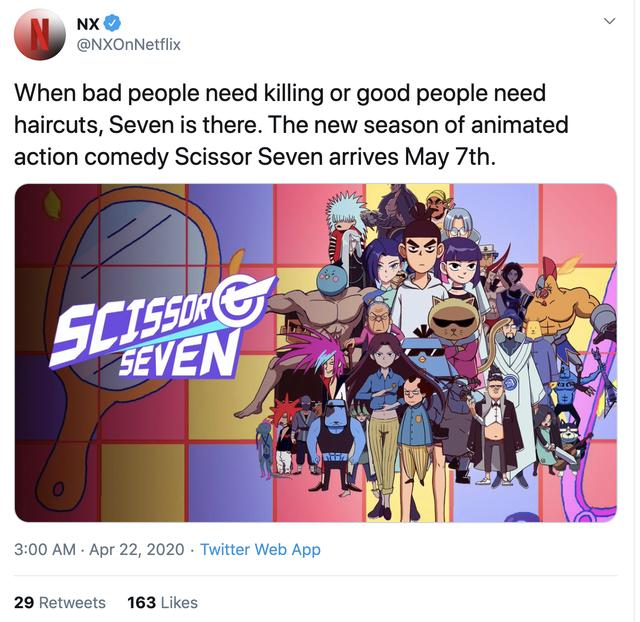
Task: Open the 3:00 AM timestamp link
Action: click(x=45, y=549)
